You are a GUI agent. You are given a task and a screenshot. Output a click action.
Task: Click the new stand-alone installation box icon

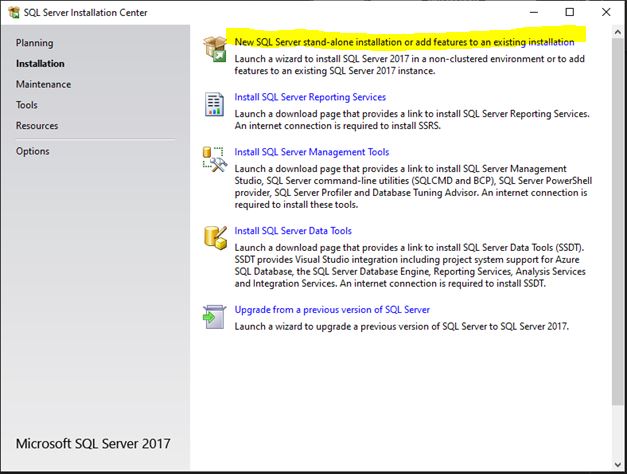[214, 48]
